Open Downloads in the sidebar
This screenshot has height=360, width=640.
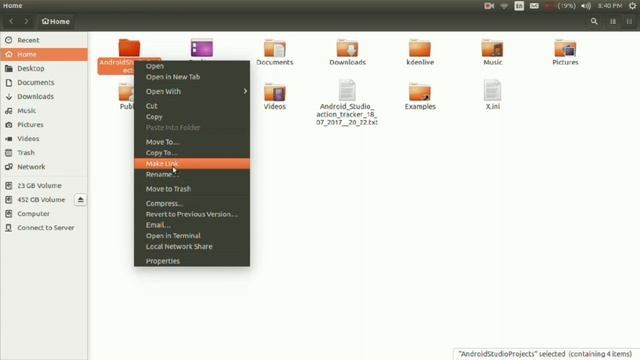(44, 96)
